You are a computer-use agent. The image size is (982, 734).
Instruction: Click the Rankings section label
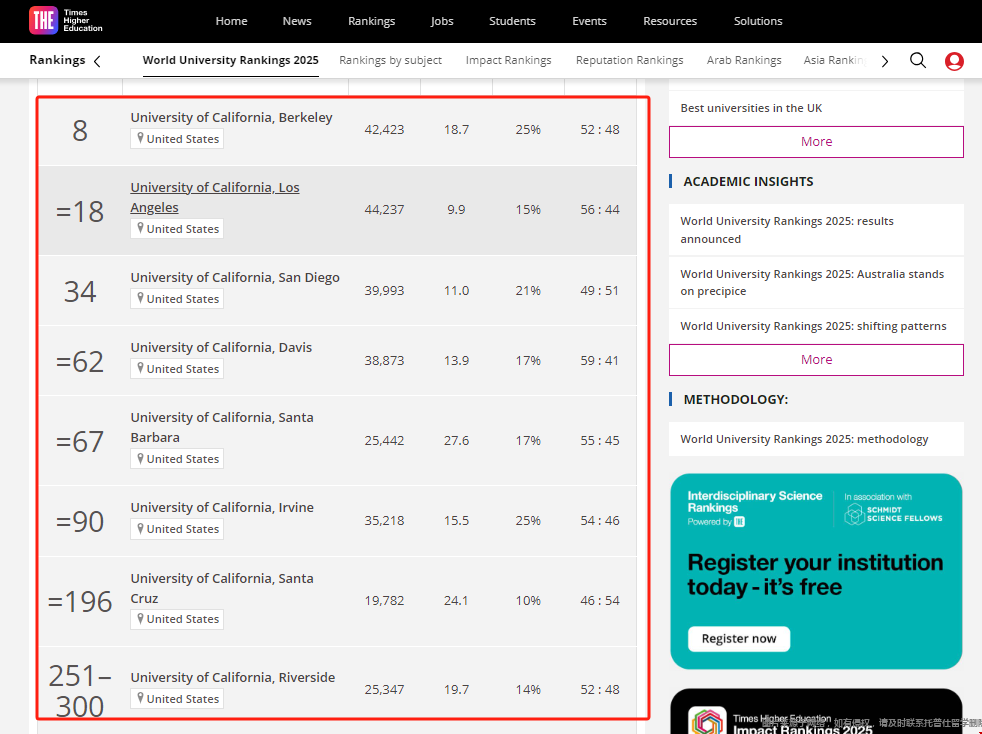click(x=57, y=60)
